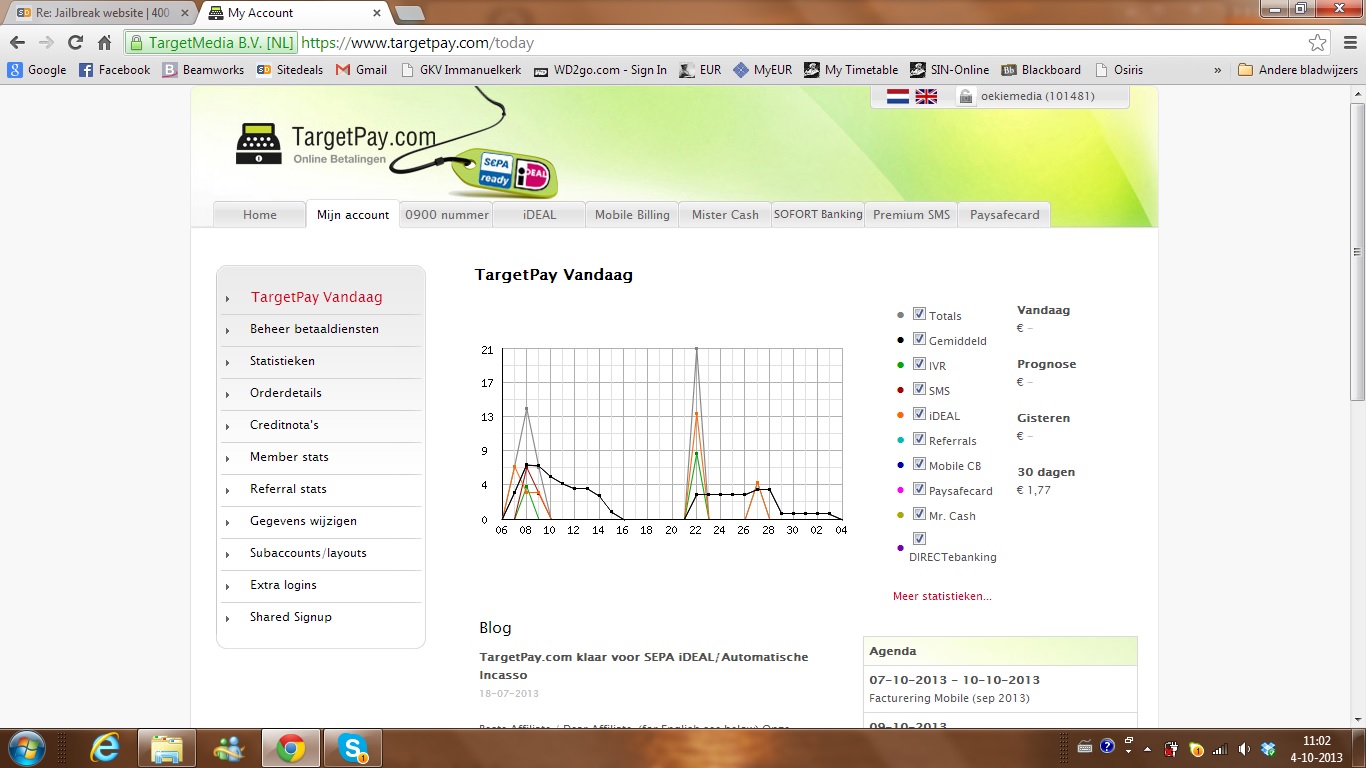The image size is (1366, 768).
Task: Launch Internet Explorer from taskbar
Action: pyautogui.click(x=105, y=748)
